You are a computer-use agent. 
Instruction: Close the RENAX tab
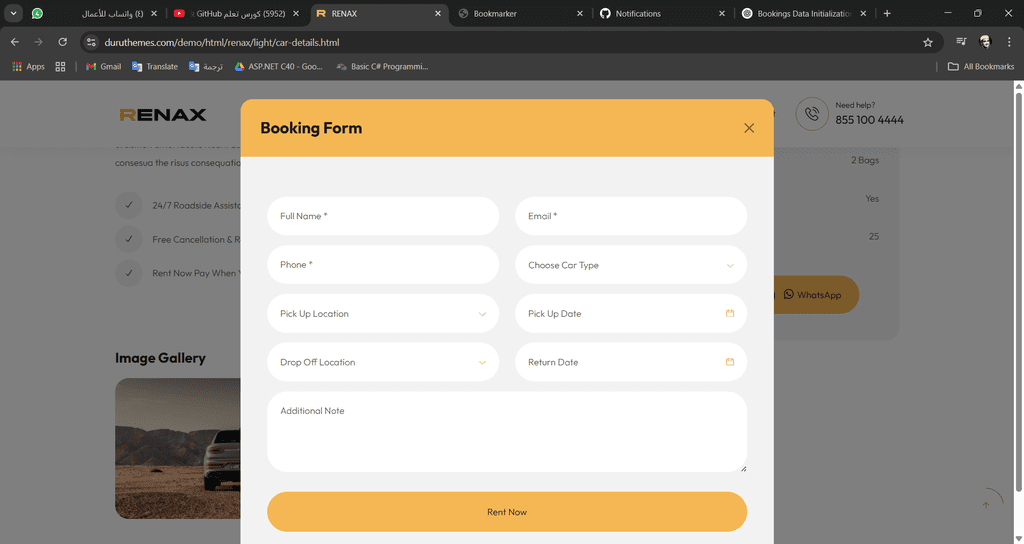(x=438, y=13)
